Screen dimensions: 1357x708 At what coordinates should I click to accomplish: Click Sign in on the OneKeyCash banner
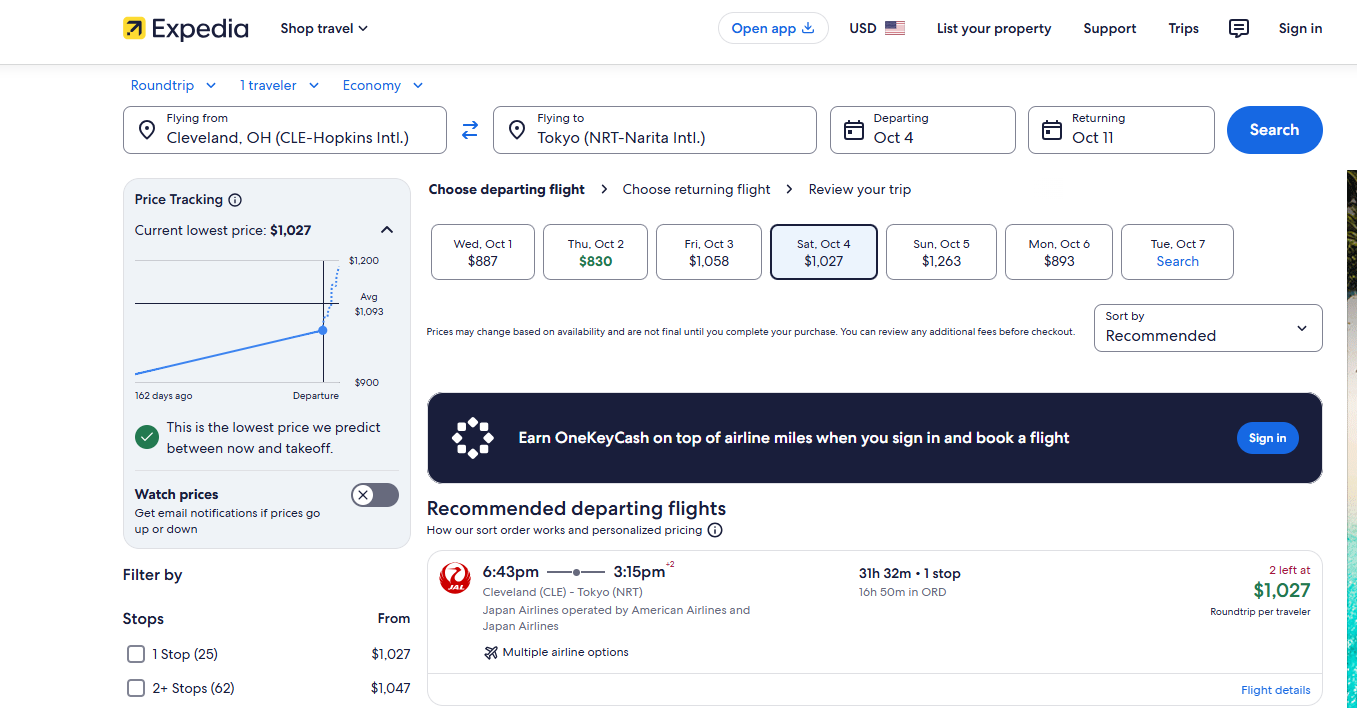tap(1268, 438)
